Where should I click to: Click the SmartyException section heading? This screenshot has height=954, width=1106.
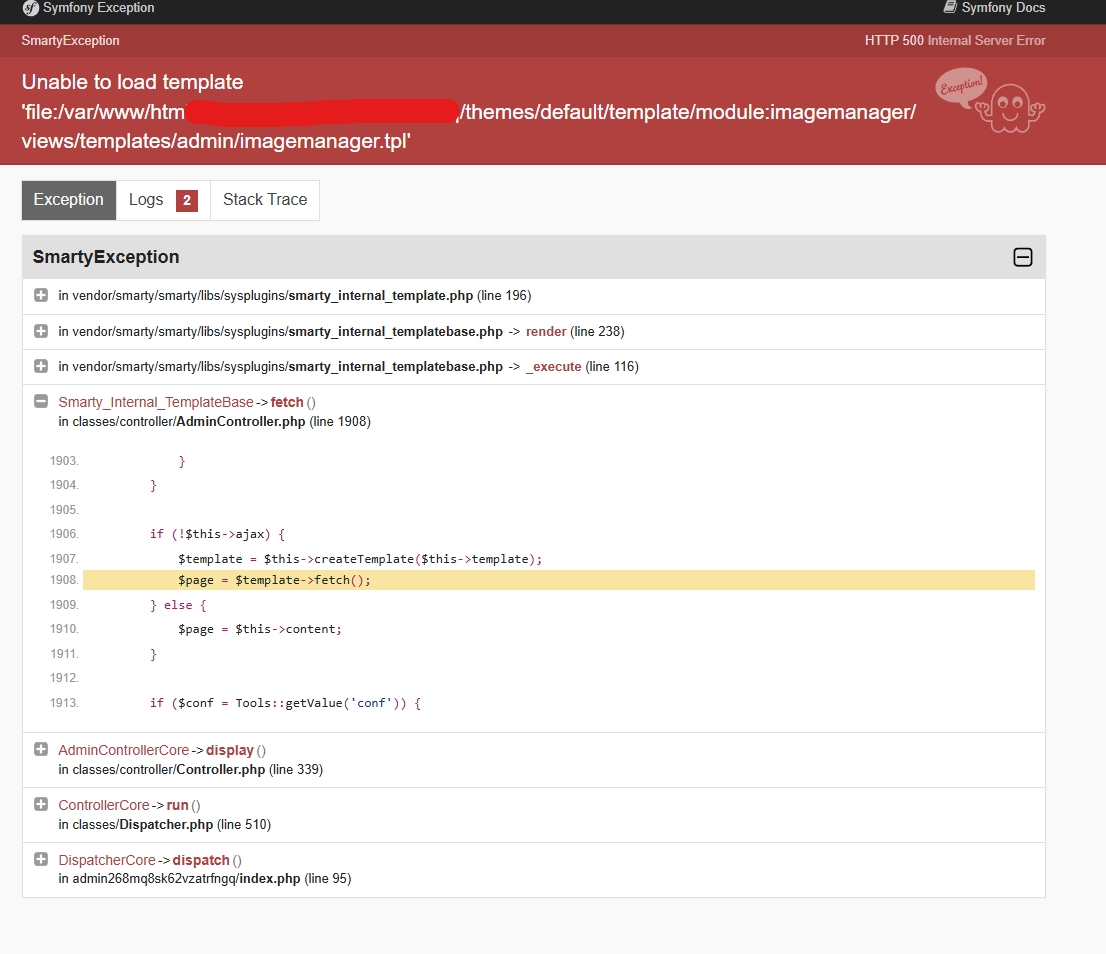106,257
